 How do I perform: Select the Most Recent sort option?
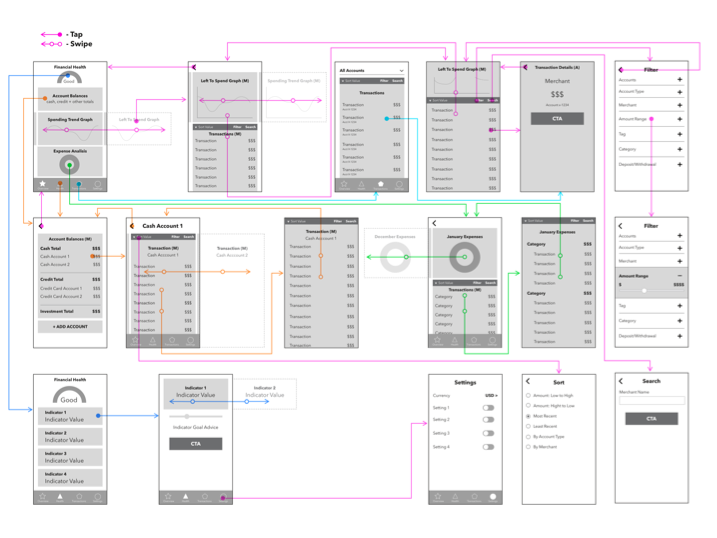(x=528, y=415)
